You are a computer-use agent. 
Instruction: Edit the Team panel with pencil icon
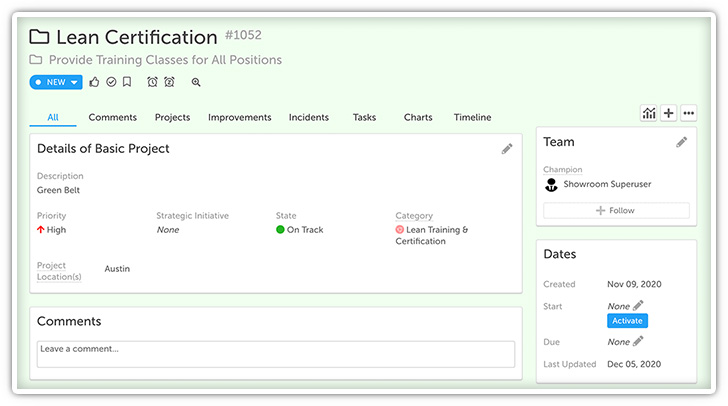click(681, 143)
